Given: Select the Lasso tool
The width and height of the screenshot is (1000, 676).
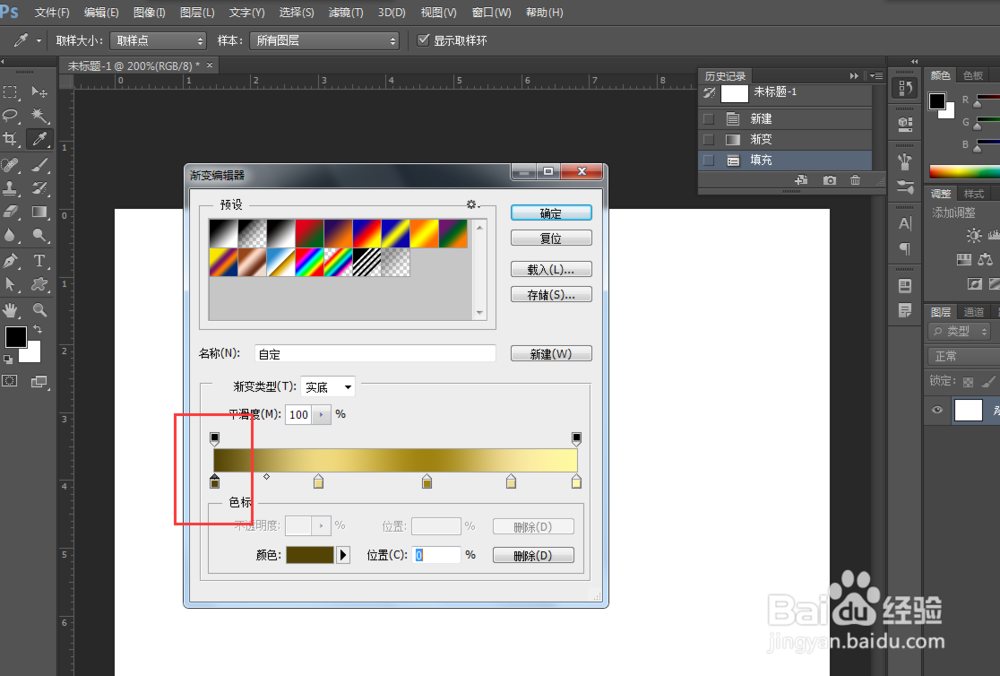Looking at the screenshot, I should click(11, 115).
